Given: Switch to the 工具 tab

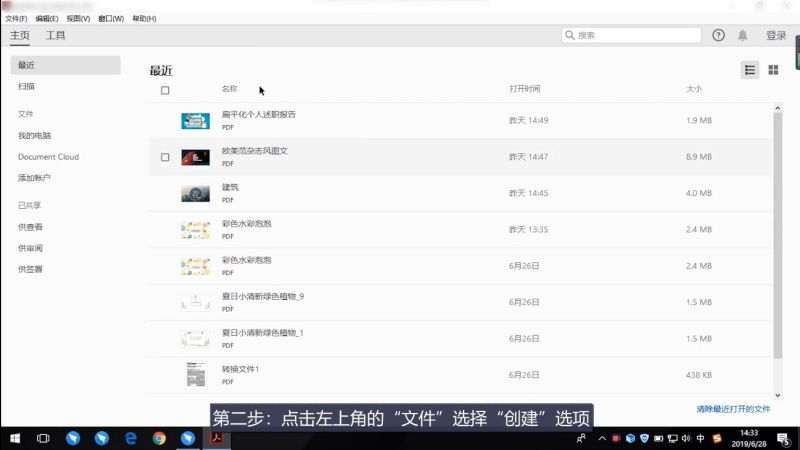Looking at the screenshot, I should coord(55,36).
